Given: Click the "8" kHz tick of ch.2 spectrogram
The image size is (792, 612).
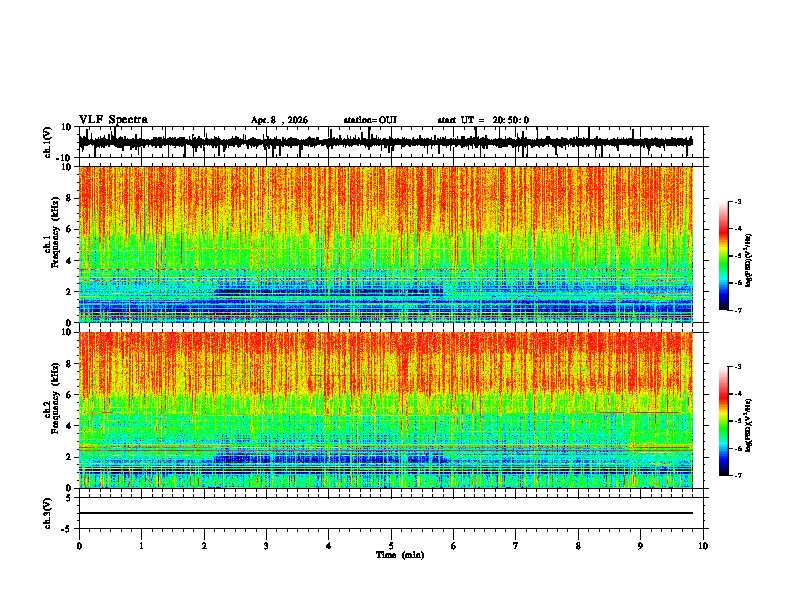Looking at the screenshot, I should [x=69, y=364].
